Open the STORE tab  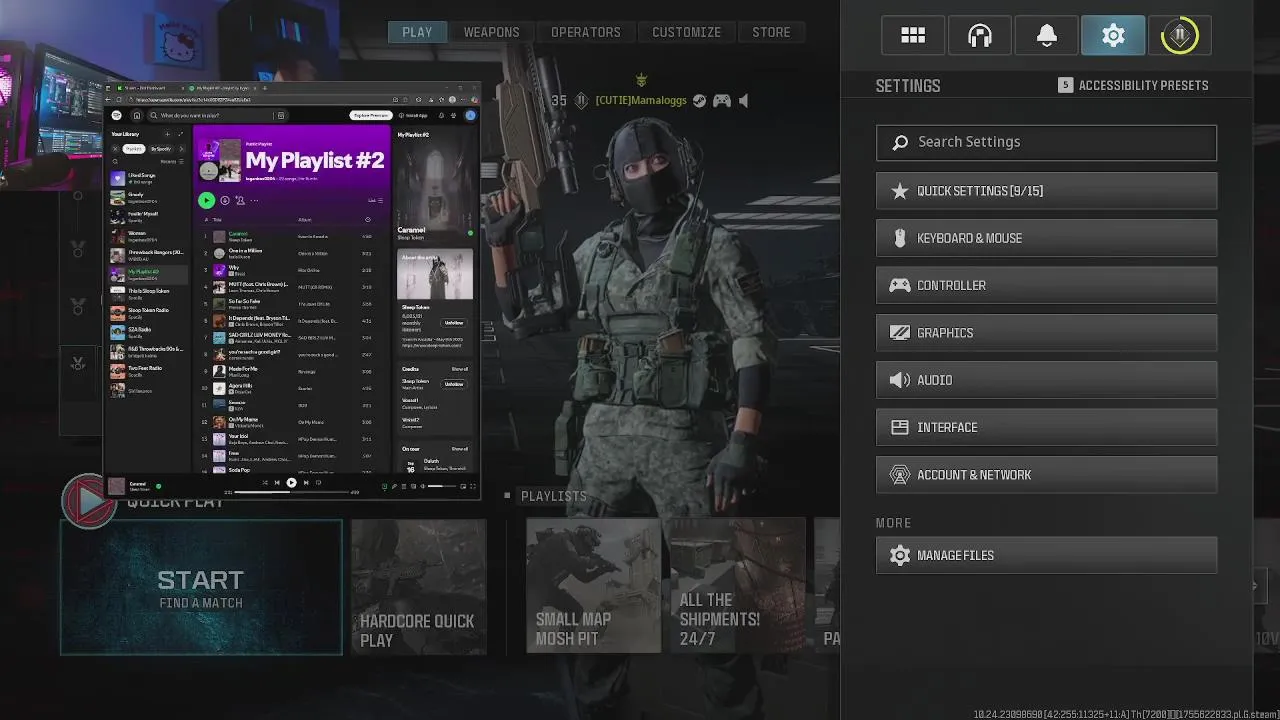(771, 32)
